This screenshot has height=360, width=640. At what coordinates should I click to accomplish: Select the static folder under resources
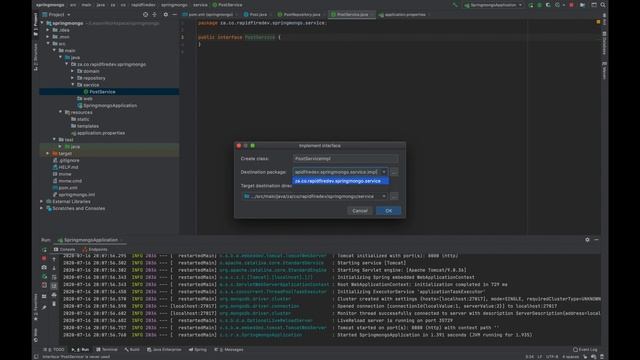point(80,119)
